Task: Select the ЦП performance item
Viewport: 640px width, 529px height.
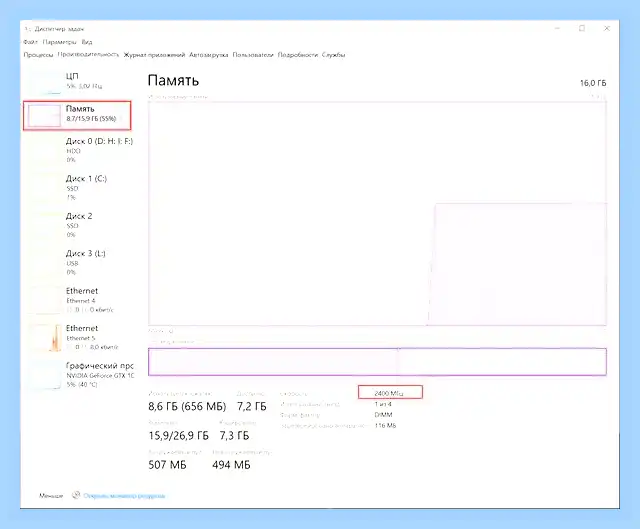Action: pos(78,82)
